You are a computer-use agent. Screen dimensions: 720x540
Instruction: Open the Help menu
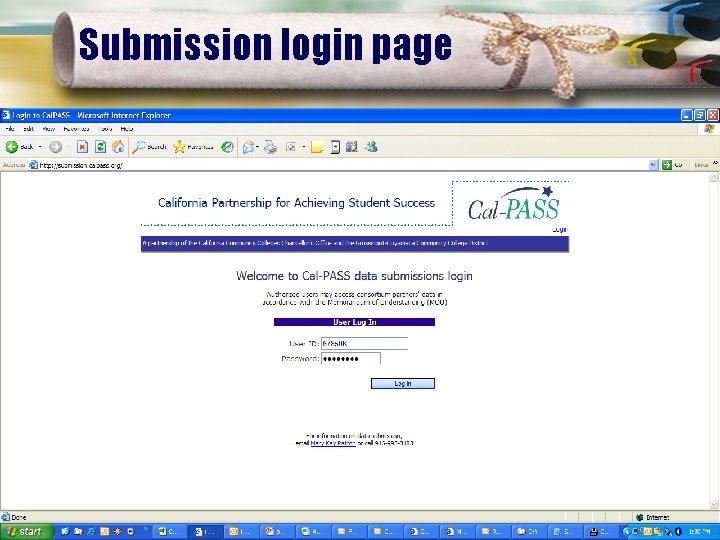pyautogui.click(x=127, y=129)
